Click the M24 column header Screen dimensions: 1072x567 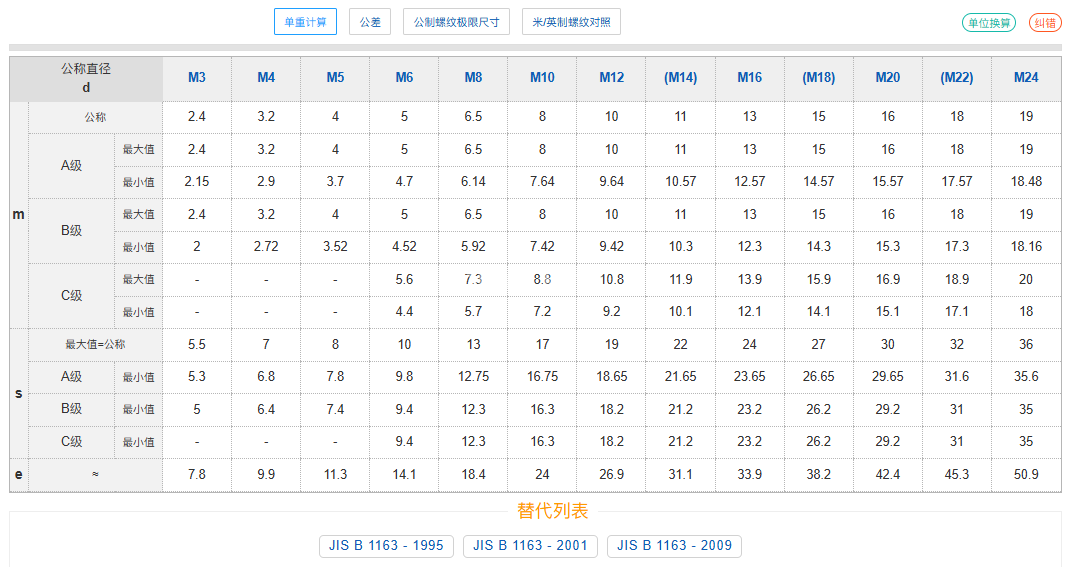(1026, 78)
